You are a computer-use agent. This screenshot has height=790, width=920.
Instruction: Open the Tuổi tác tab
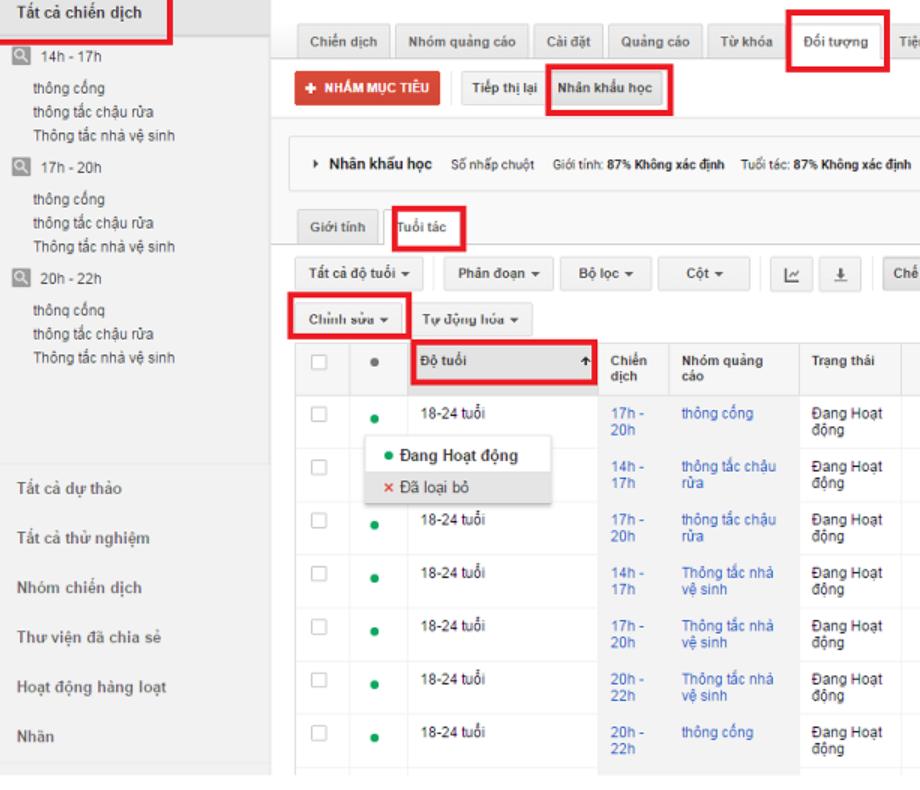(x=421, y=227)
